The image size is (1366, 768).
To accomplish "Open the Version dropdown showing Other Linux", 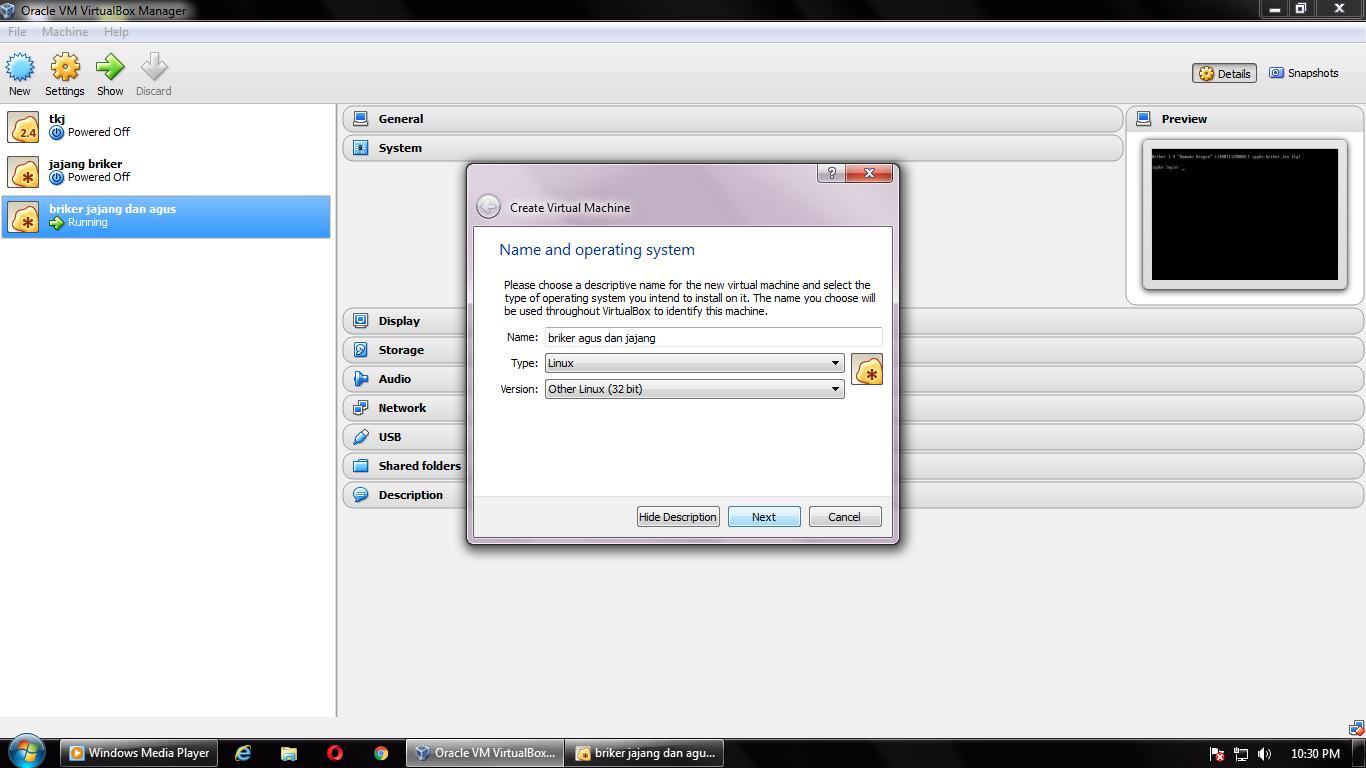I will (x=694, y=389).
